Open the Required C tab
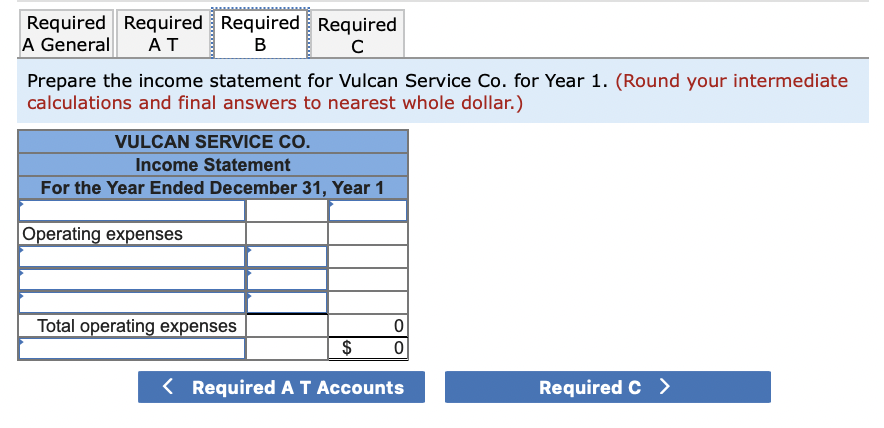Image resolution: width=884 pixels, height=428 pixels. pos(357,34)
